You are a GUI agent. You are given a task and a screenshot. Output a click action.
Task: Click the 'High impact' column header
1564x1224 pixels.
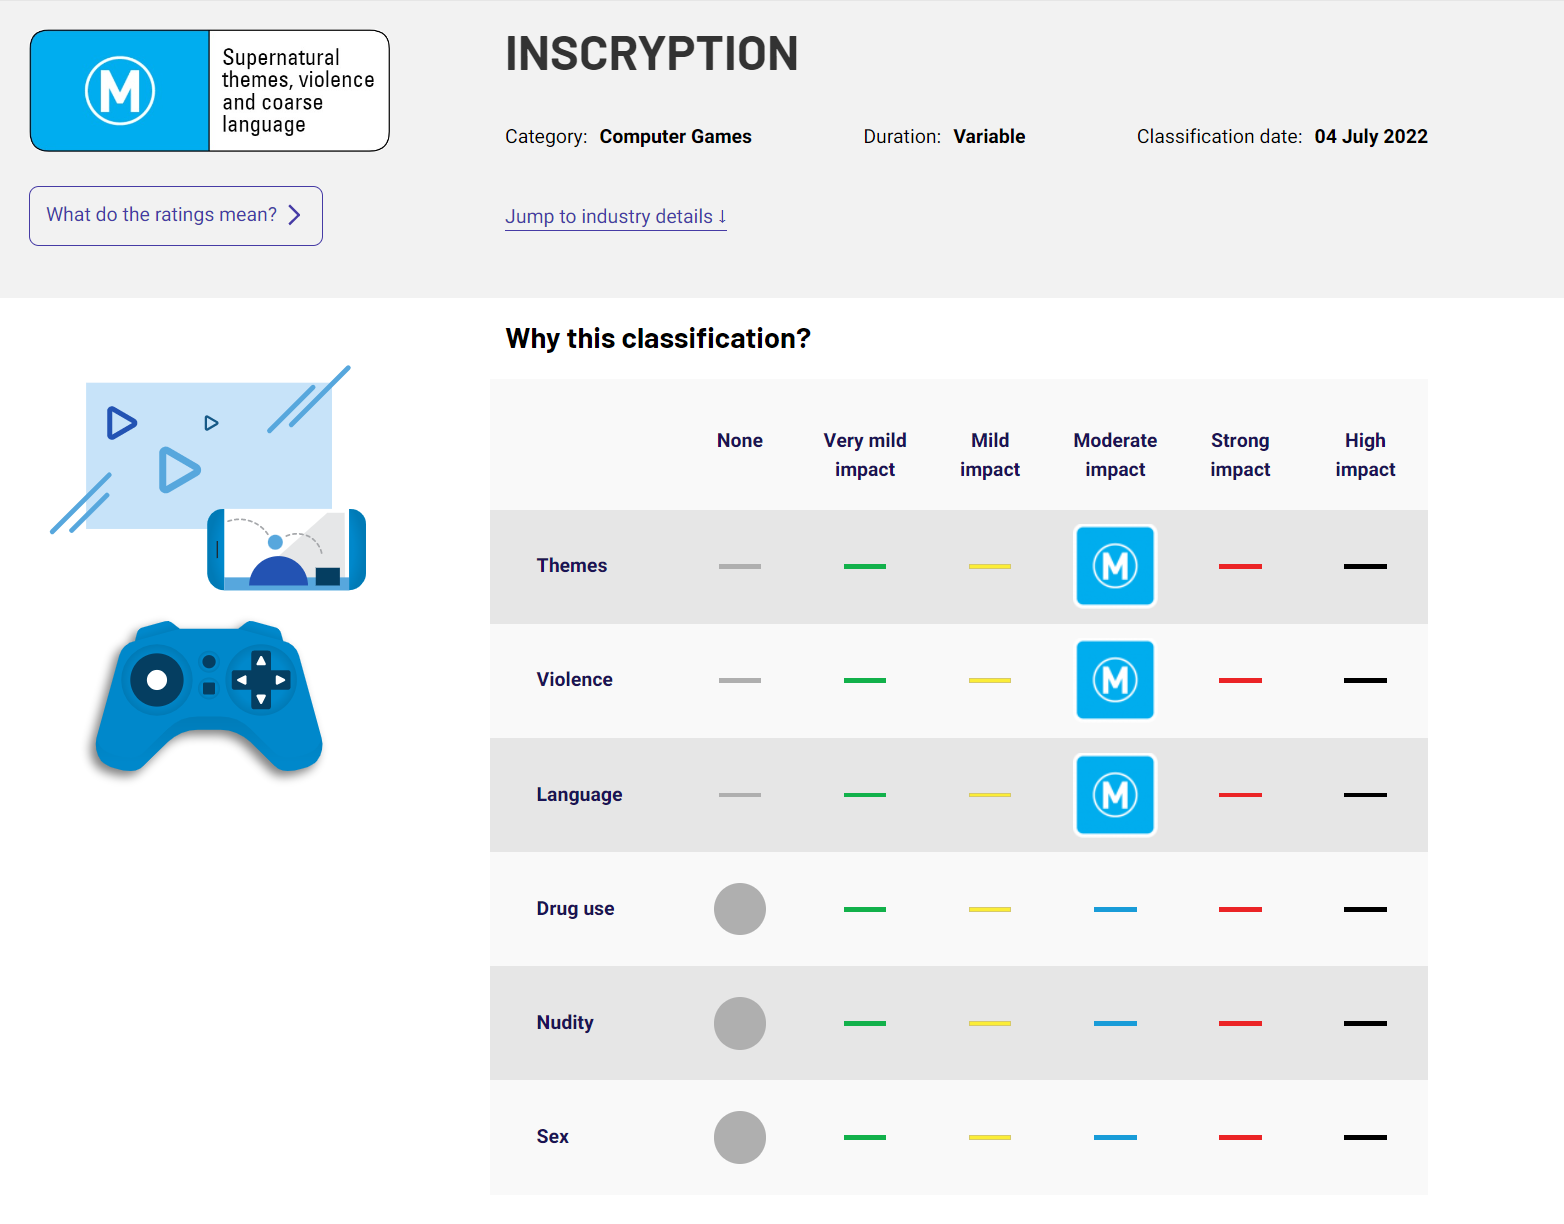point(1365,455)
